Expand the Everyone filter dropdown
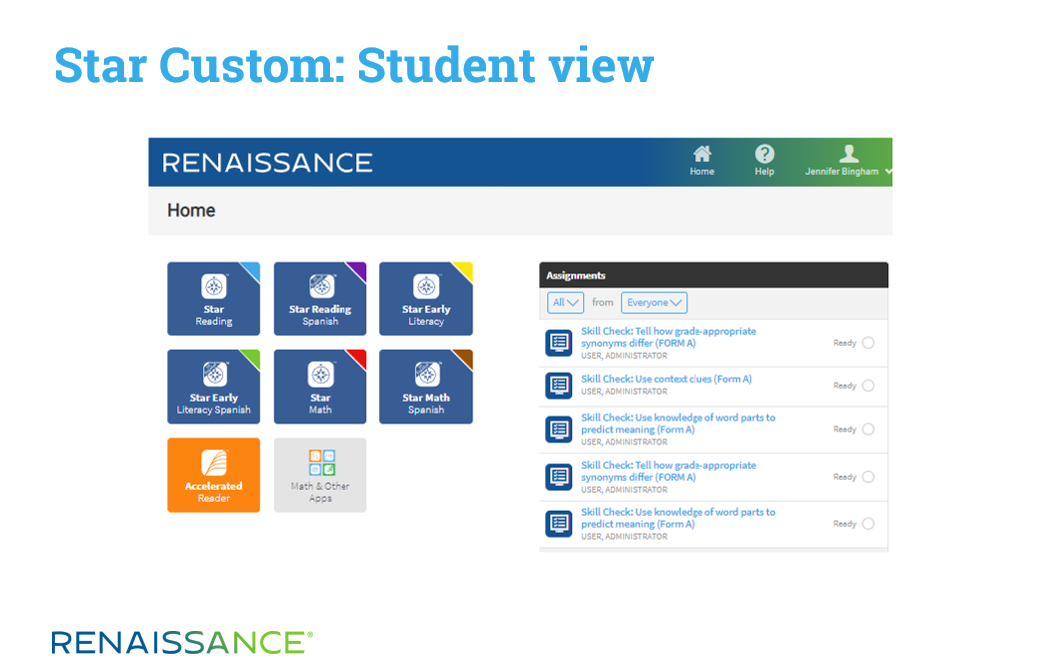The width and height of the screenshot is (1060, 661). click(654, 303)
